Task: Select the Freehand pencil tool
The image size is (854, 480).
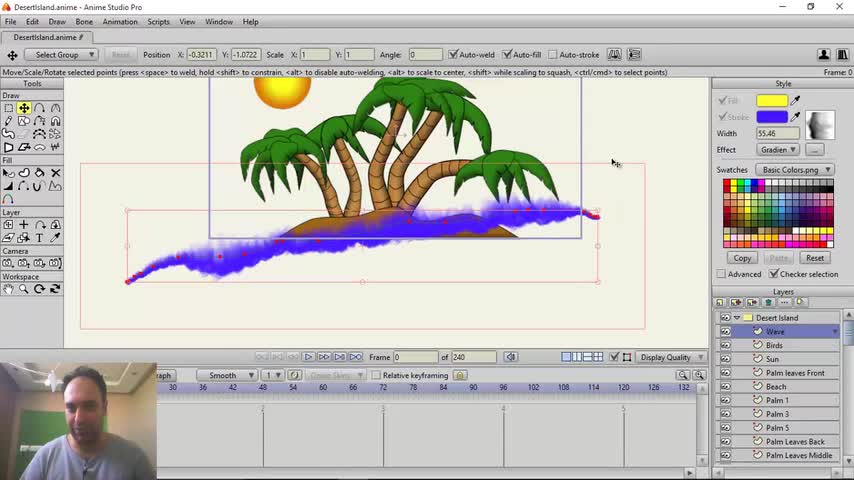Action: click(8, 121)
